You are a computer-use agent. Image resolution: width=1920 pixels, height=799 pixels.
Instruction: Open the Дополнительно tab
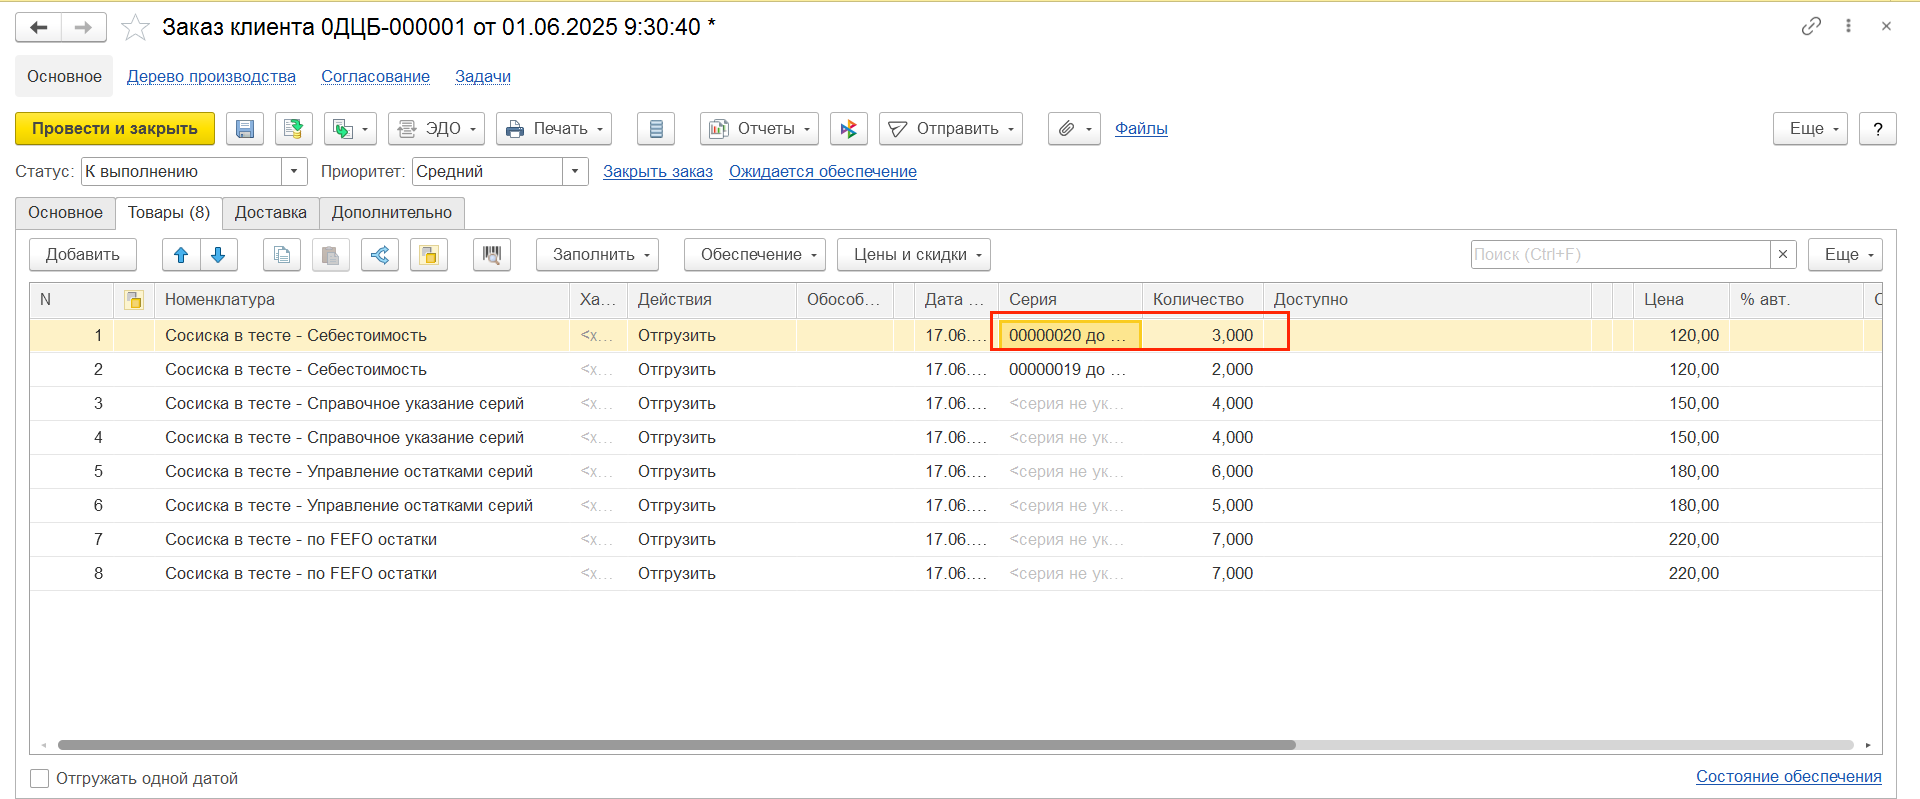coord(391,213)
